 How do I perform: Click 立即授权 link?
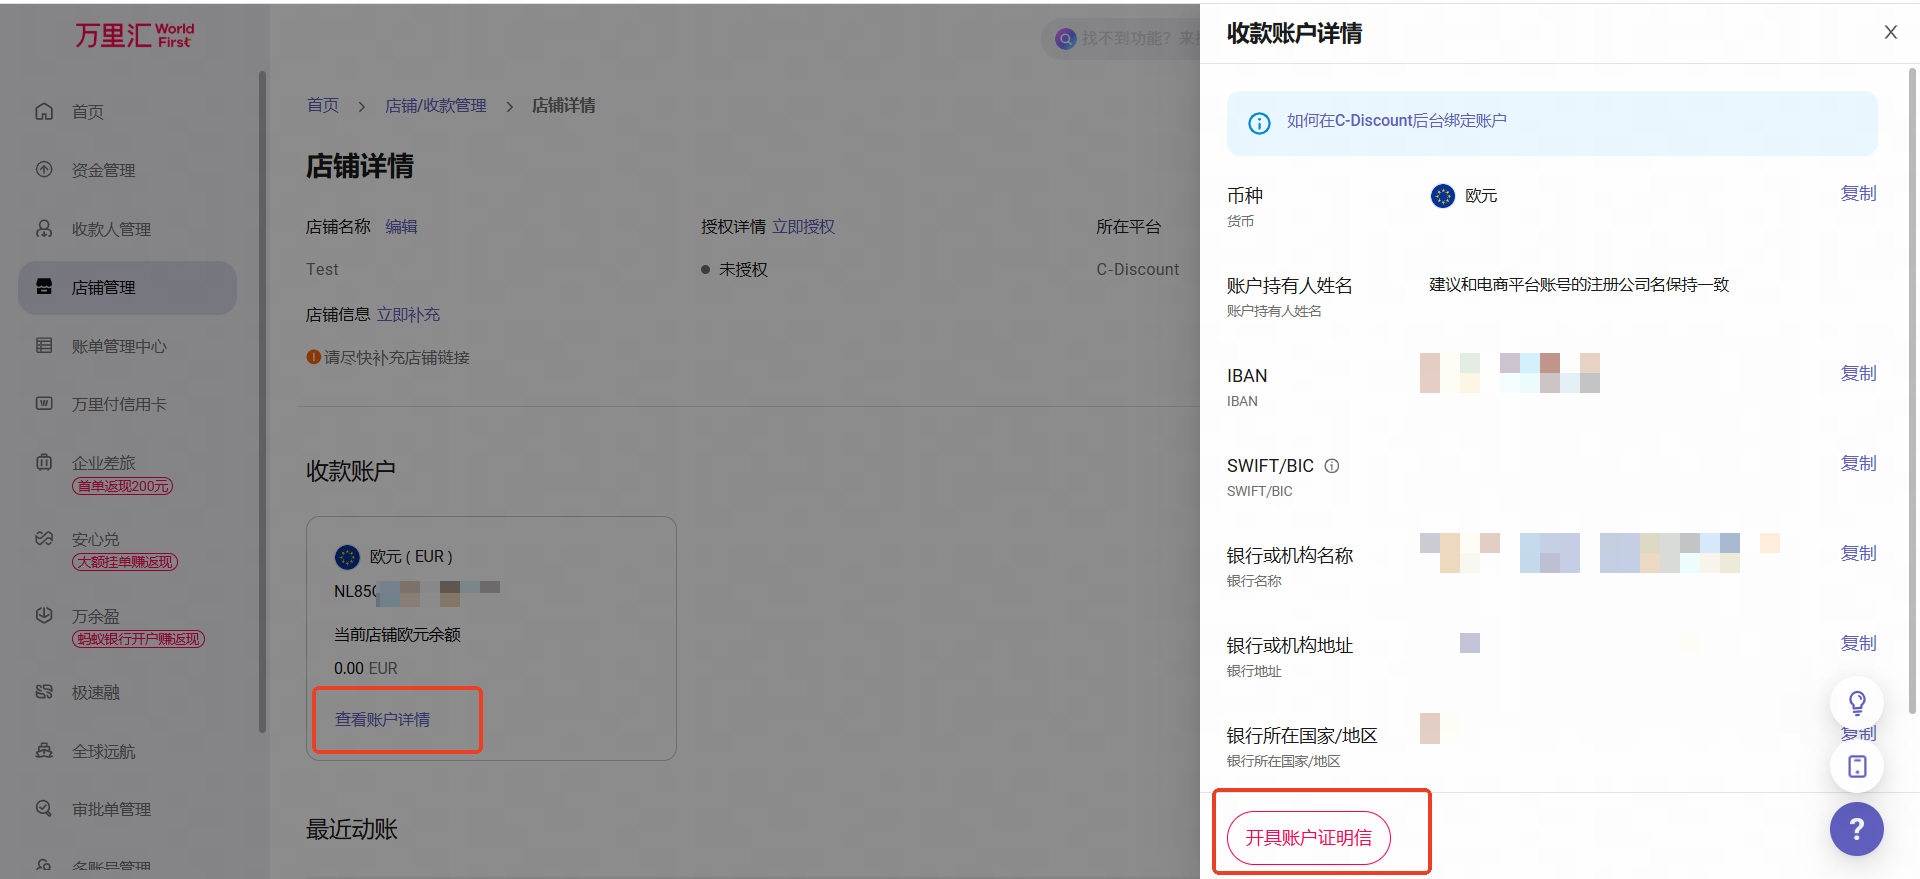(803, 227)
